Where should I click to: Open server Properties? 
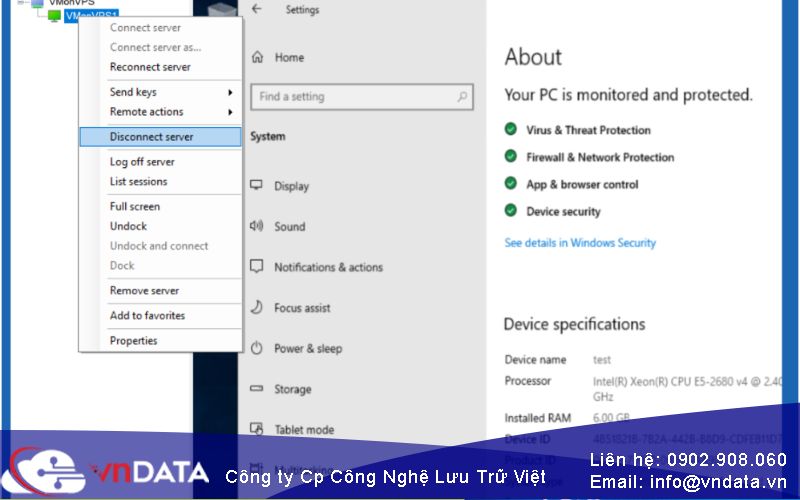[x=133, y=340]
